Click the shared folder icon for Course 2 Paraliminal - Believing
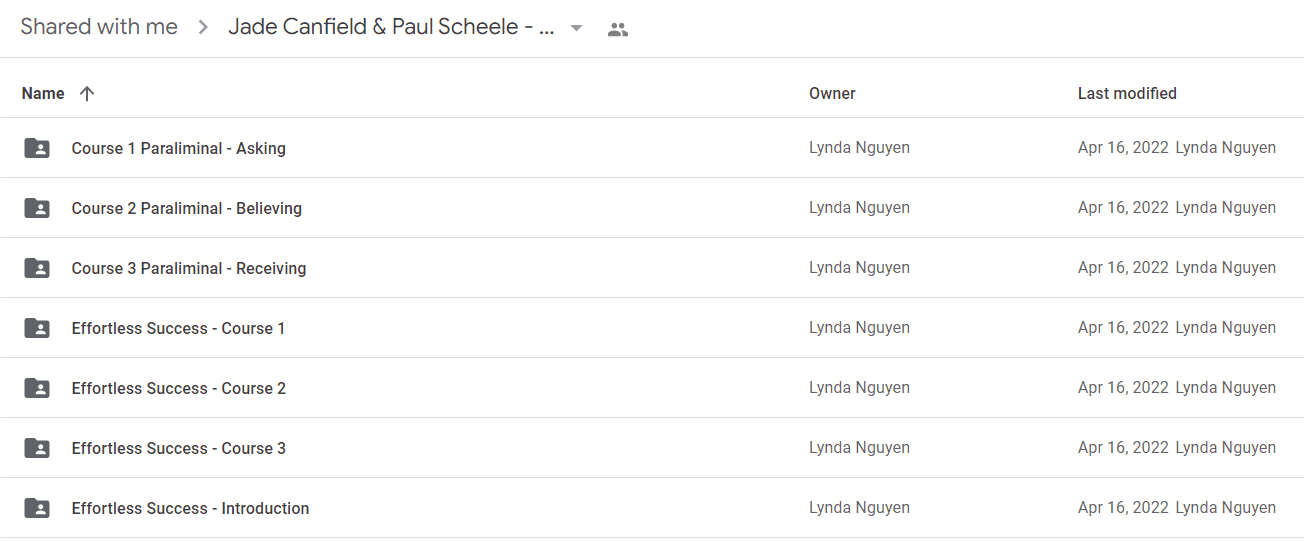 37,208
